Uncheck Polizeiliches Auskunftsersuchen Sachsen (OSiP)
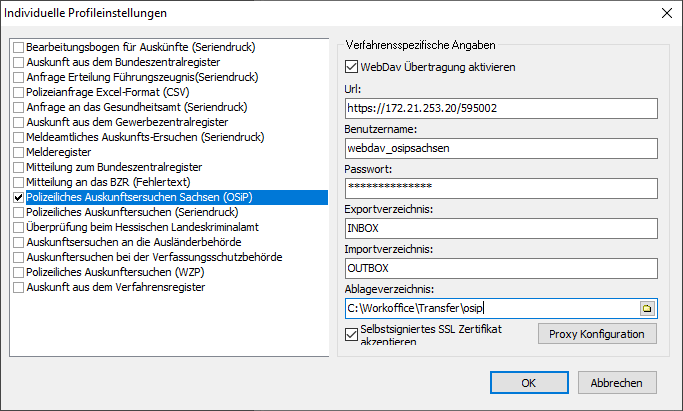The width and height of the screenshot is (683, 411). tap(19, 198)
